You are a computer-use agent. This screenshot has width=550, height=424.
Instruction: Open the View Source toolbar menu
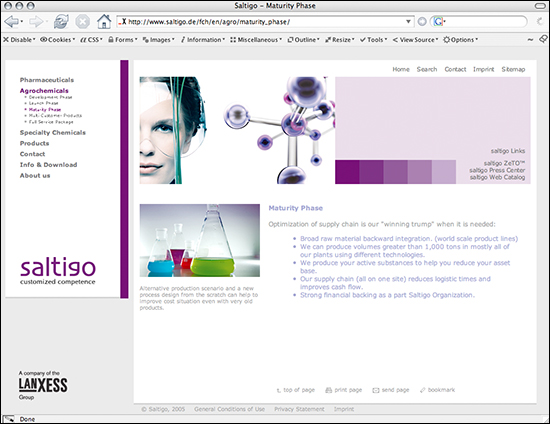[415, 40]
